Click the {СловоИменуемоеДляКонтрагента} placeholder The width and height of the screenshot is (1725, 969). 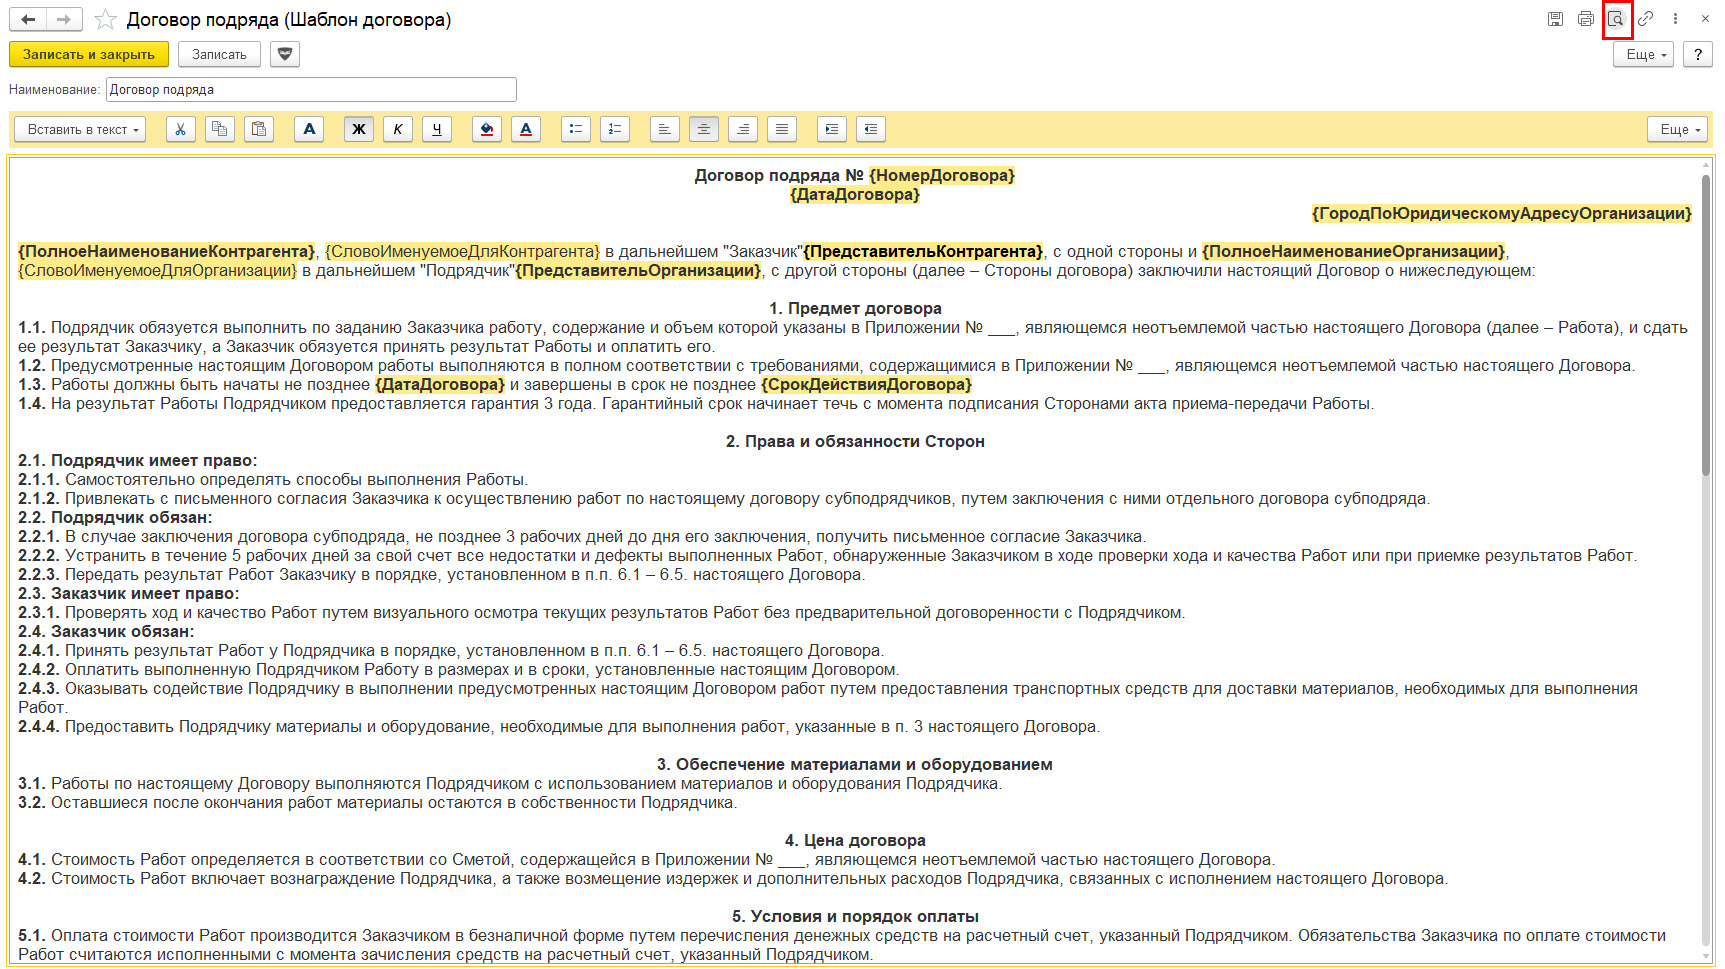[462, 251]
